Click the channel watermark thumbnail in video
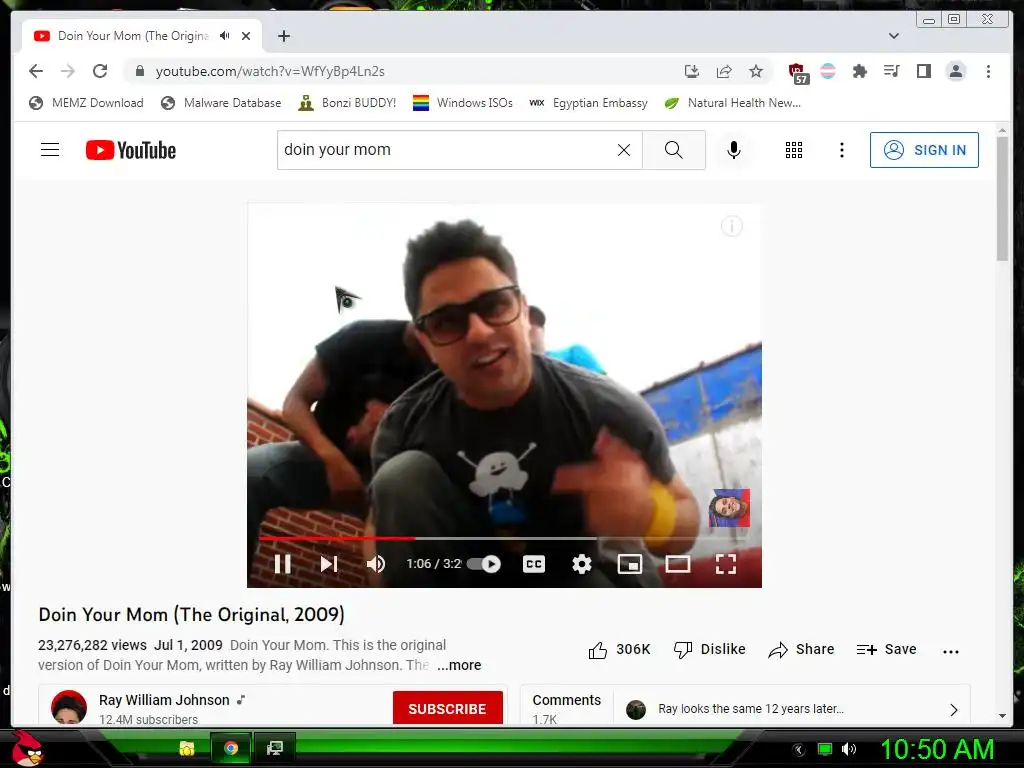The height and width of the screenshot is (768, 1024). tap(729, 507)
